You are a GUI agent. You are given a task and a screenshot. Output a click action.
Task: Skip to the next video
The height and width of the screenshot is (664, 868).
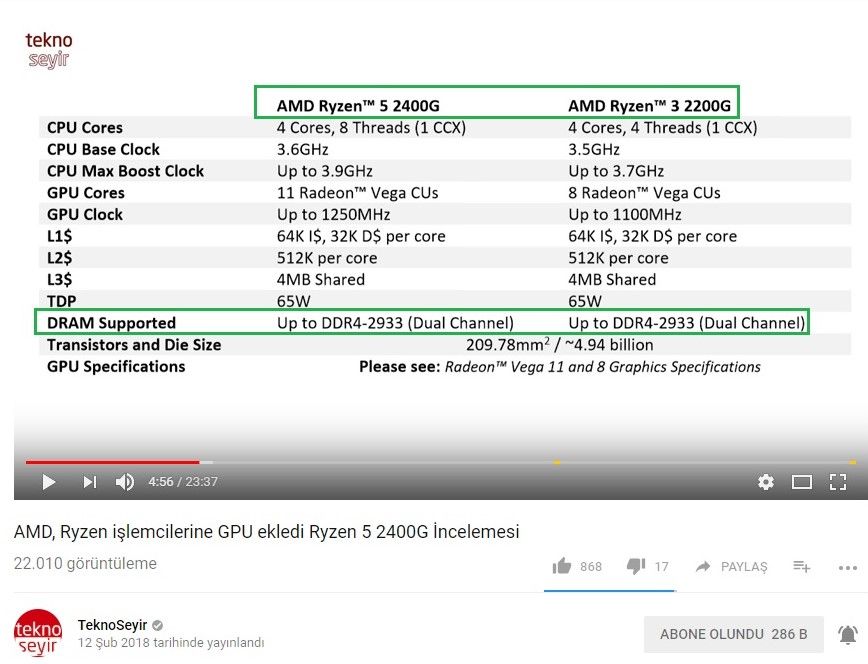tap(90, 482)
